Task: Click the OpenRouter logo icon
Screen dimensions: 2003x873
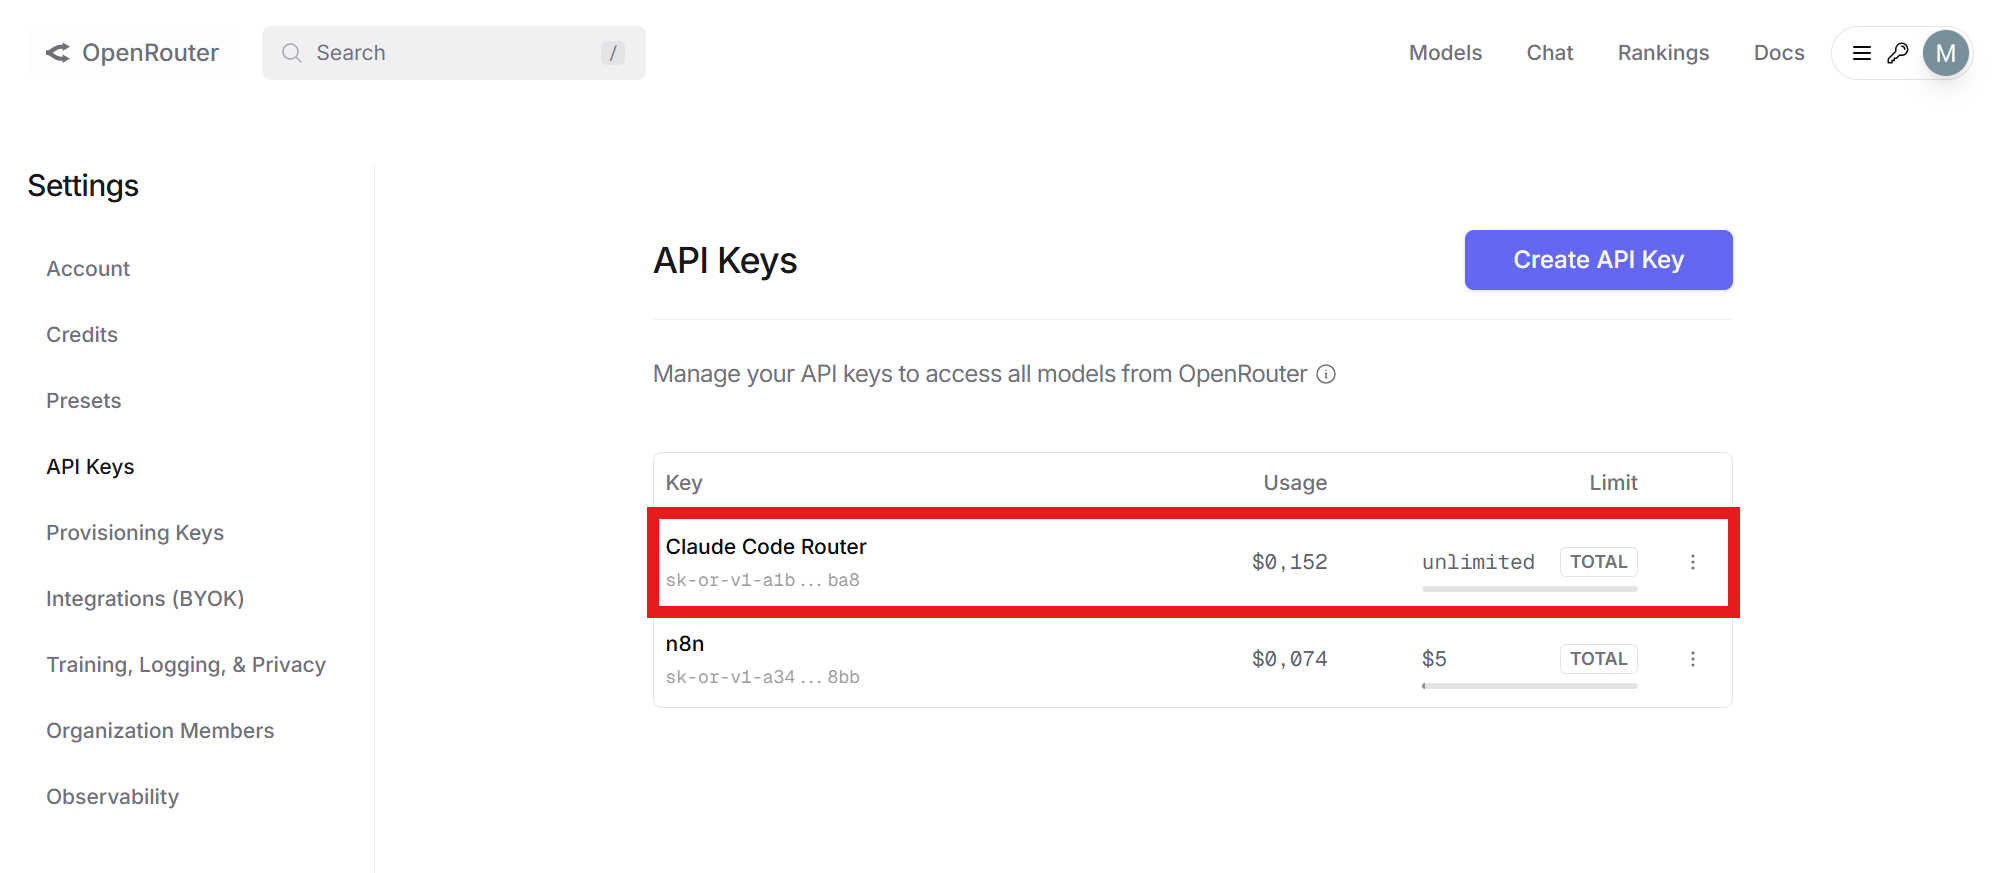Action: pyautogui.click(x=57, y=52)
